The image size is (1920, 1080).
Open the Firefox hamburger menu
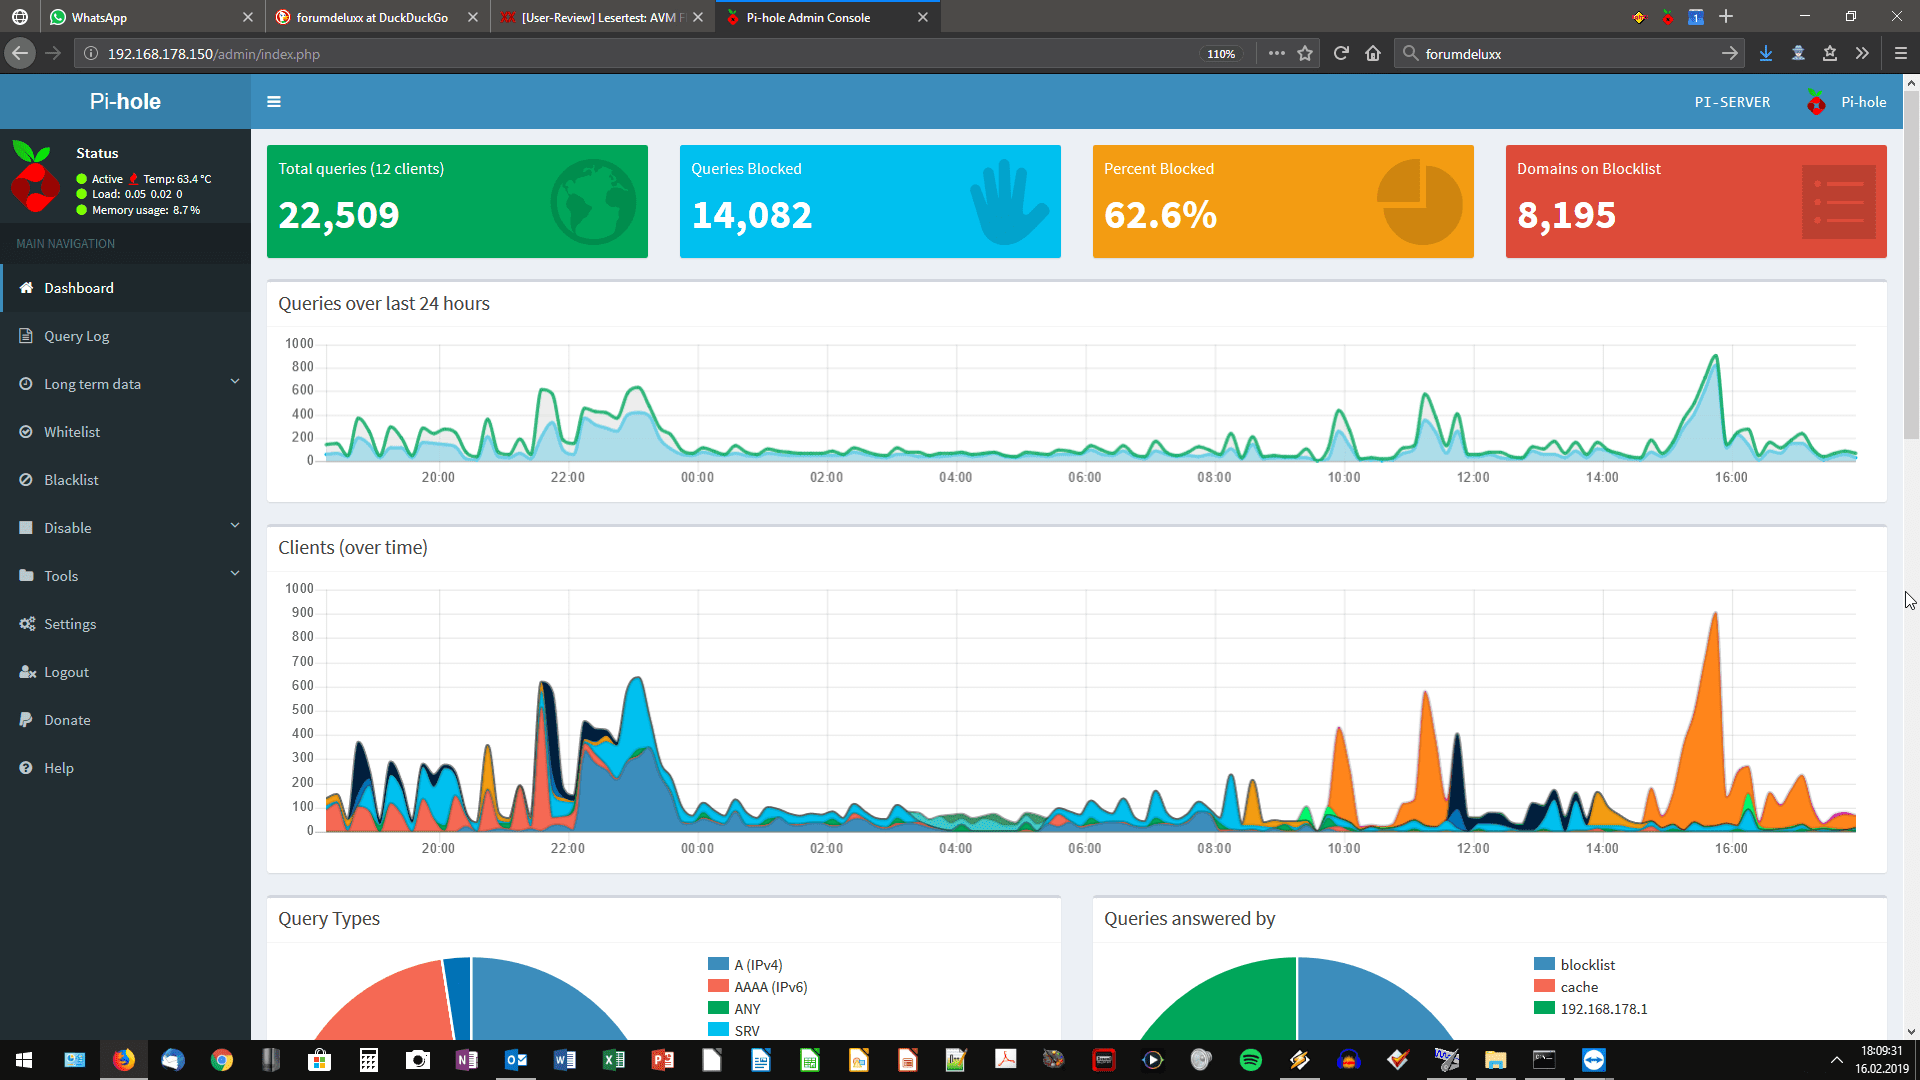click(x=1901, y=54)
